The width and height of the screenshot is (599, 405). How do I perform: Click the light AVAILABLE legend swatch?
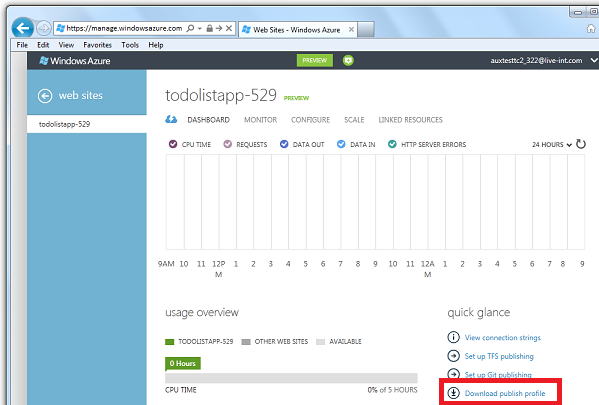tap(321, 342)
